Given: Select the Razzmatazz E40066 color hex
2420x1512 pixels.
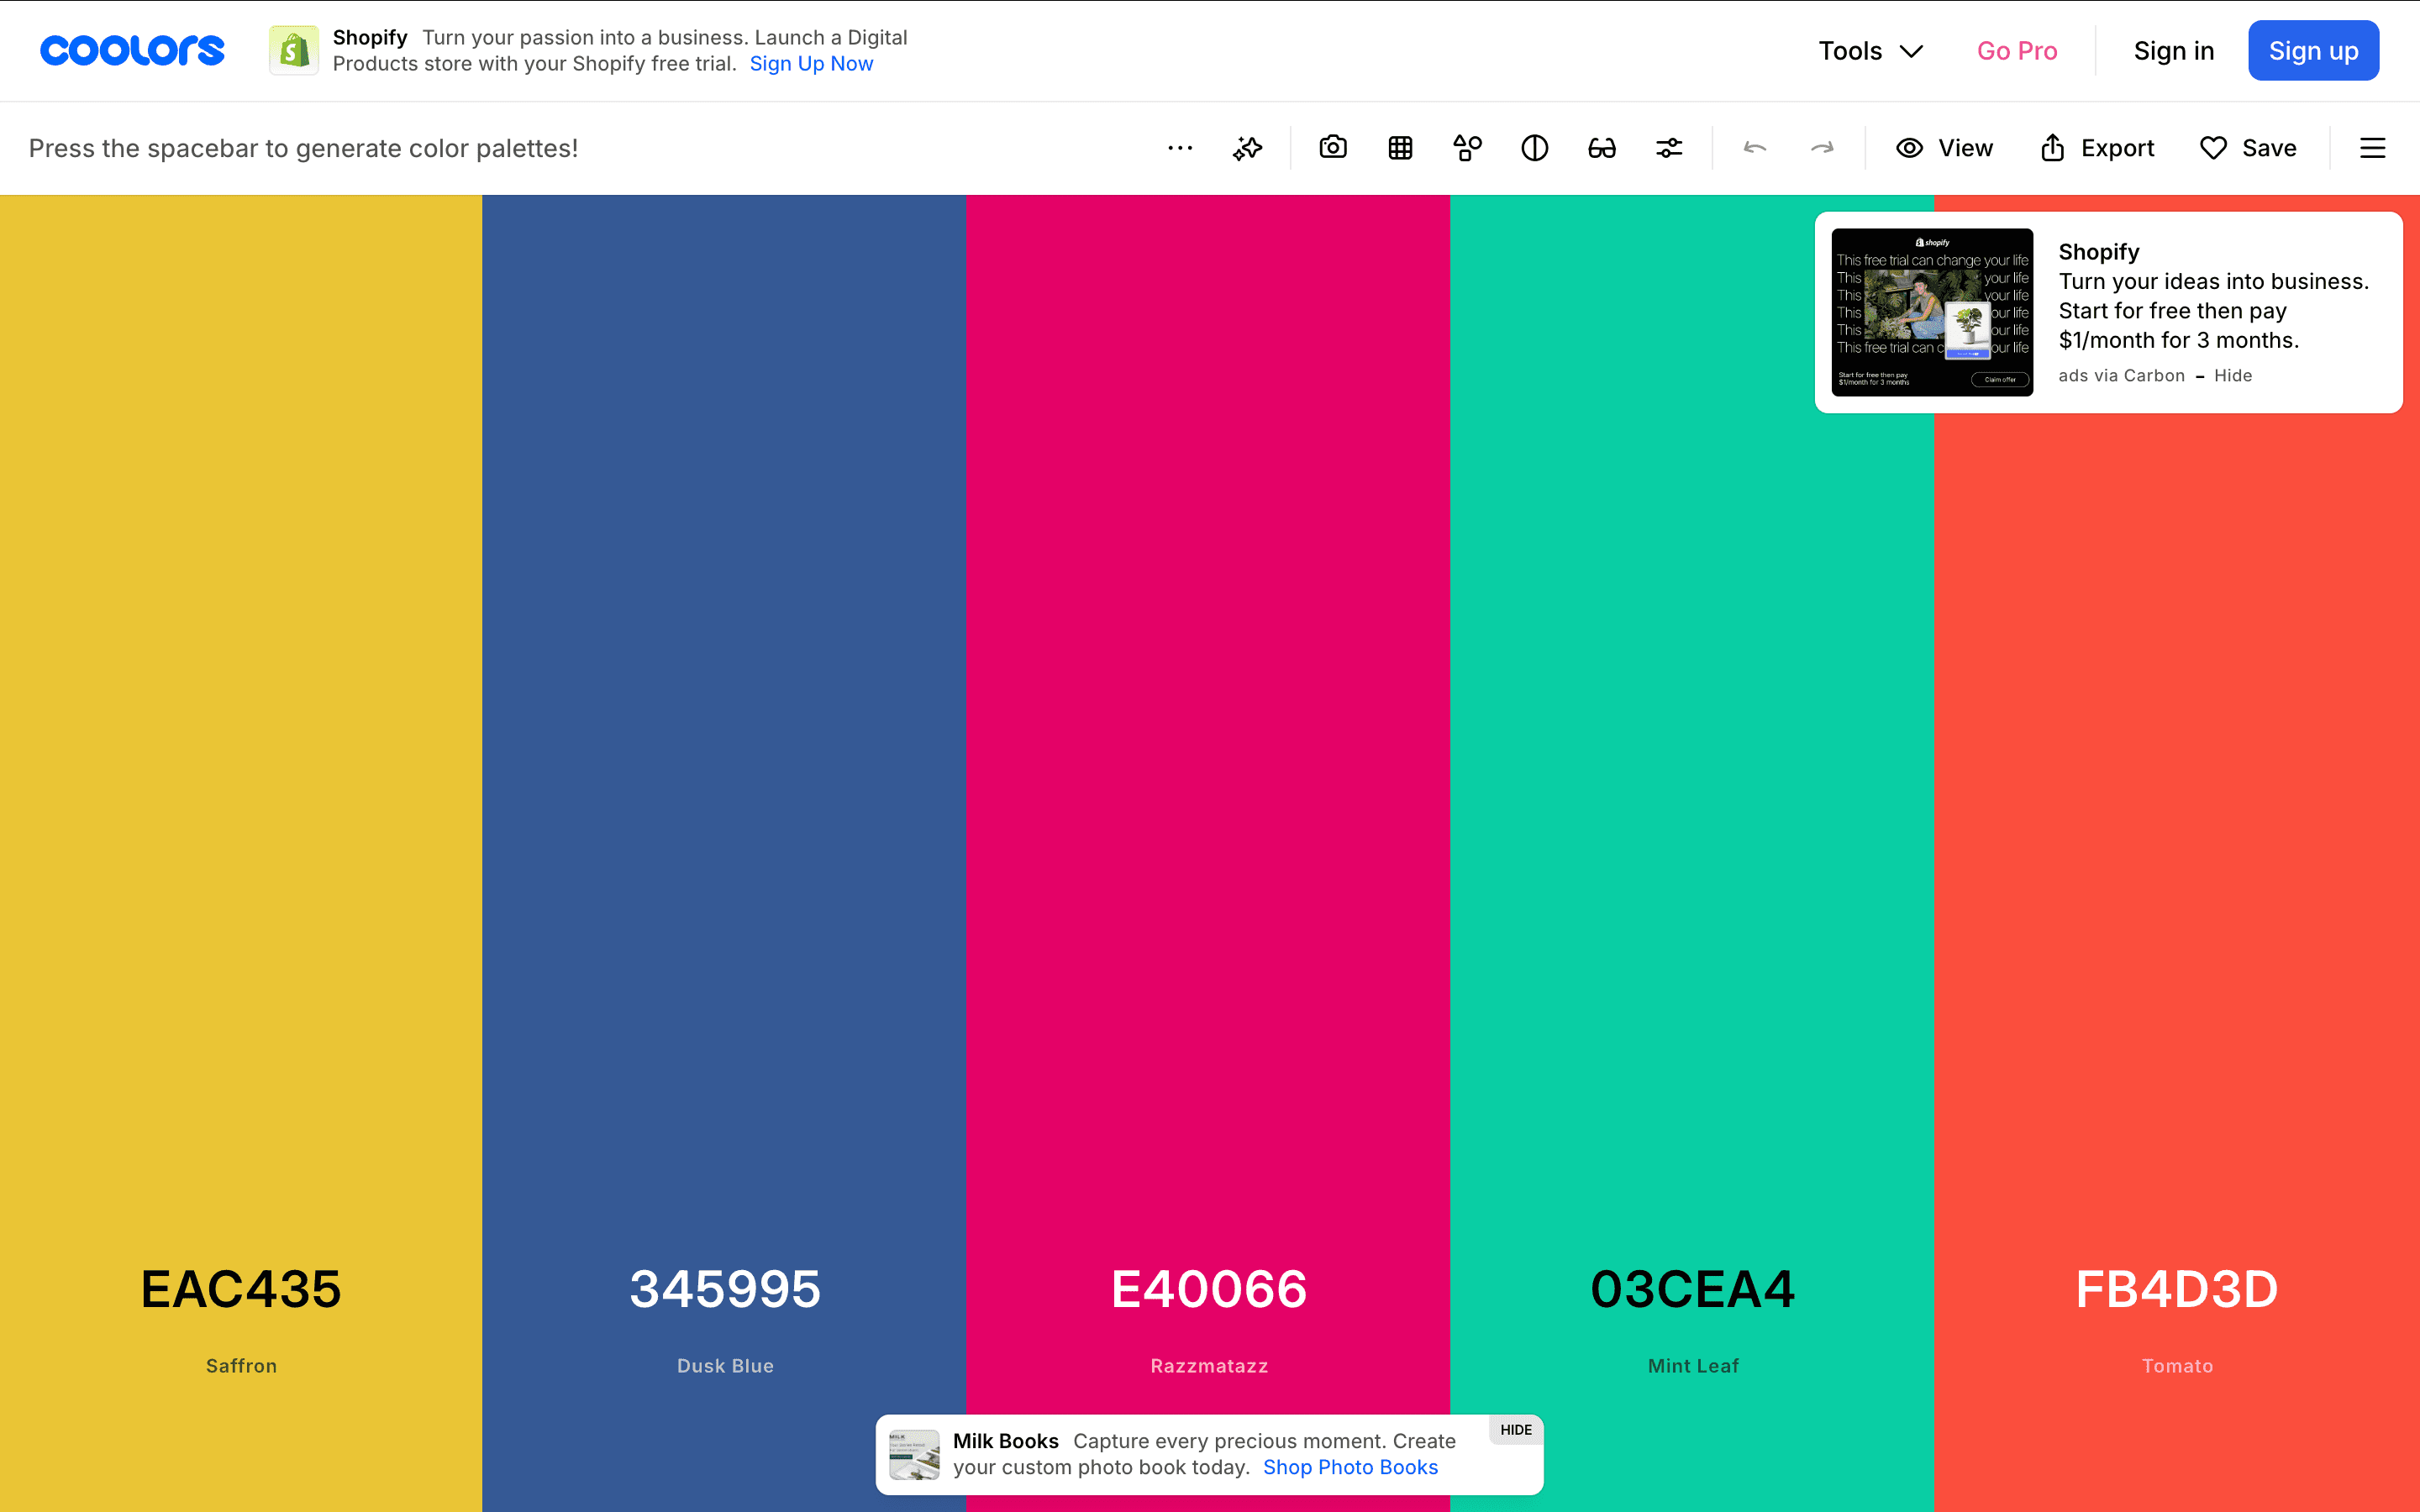Looking at the screenshot, I should pyautogui.click(x=1209, y=1289).
